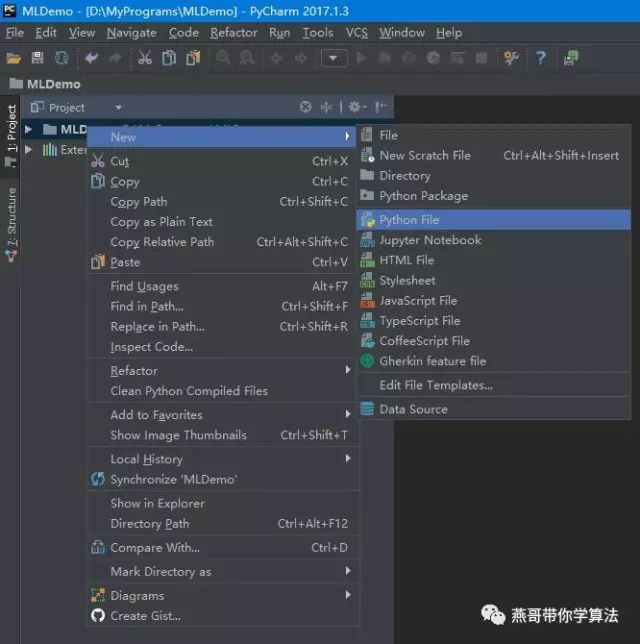Choose Python File from New submenu

click(493, 220)
